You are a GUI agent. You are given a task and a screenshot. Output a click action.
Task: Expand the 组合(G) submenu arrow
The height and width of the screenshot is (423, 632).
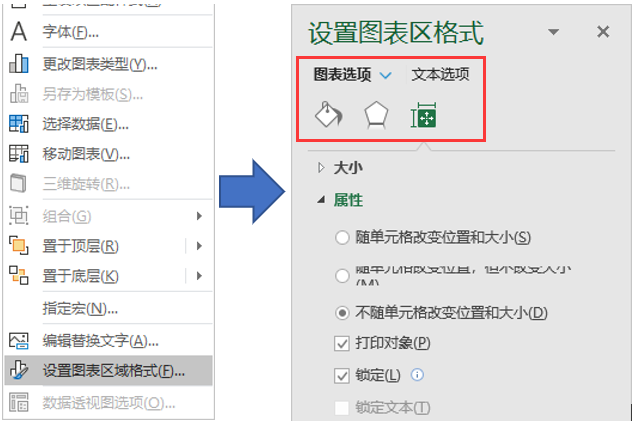coord(199,216)
